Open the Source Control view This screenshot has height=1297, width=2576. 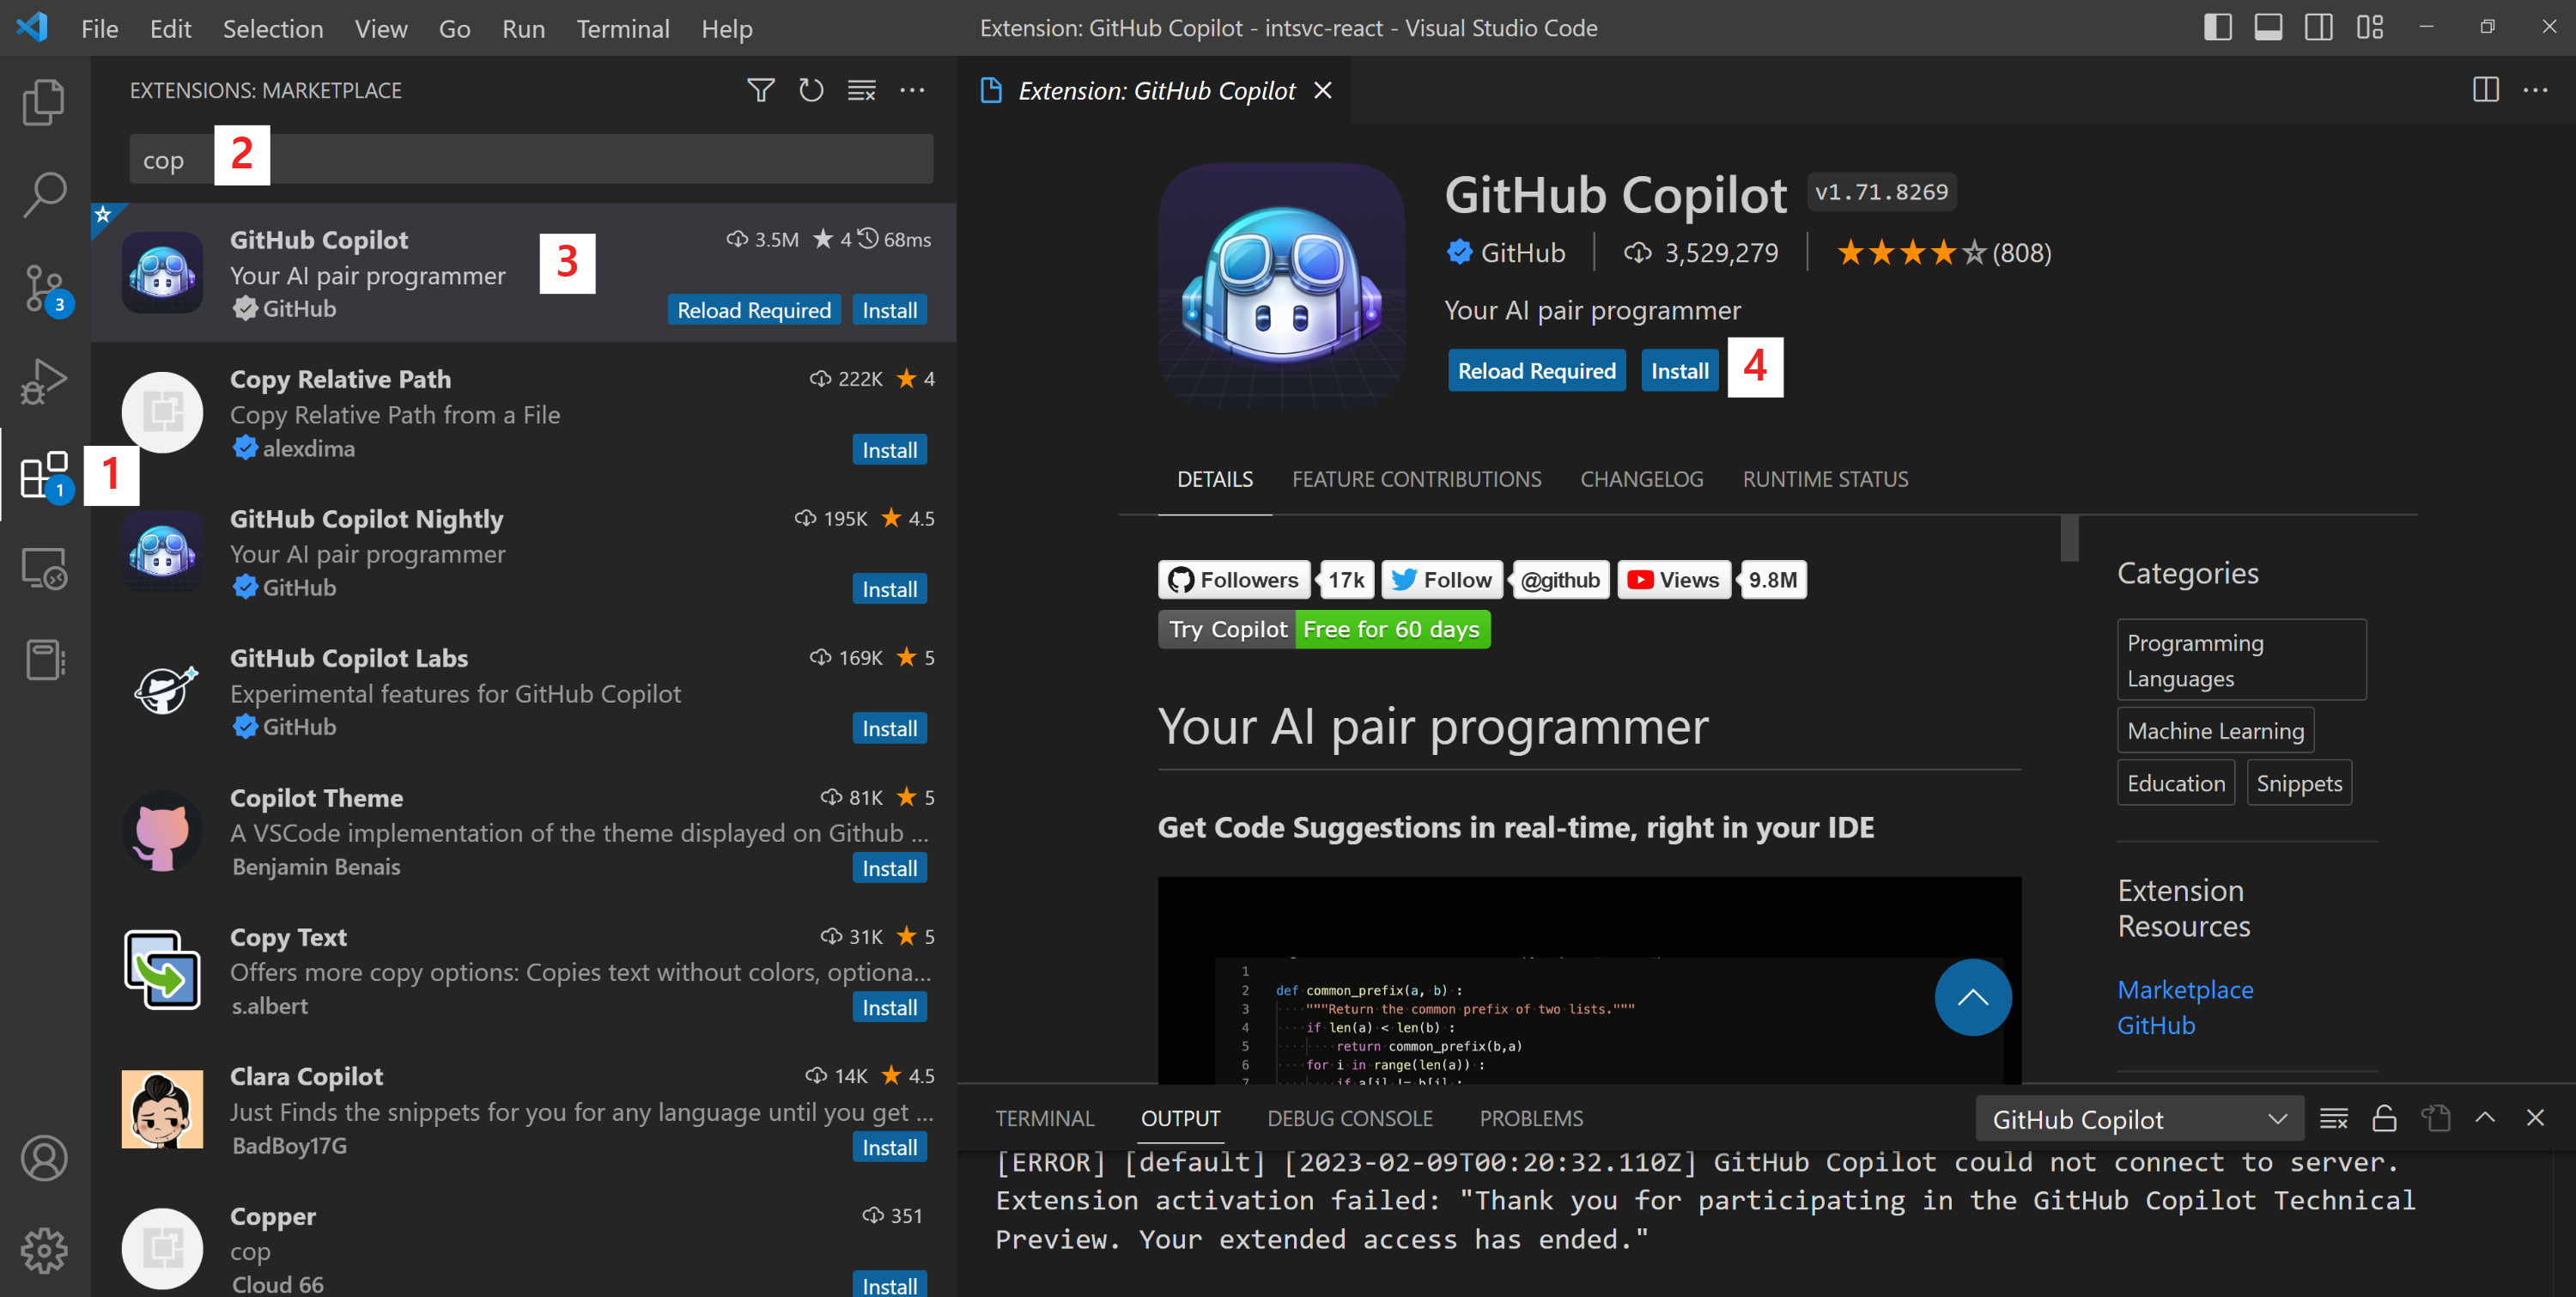[43, 289]
